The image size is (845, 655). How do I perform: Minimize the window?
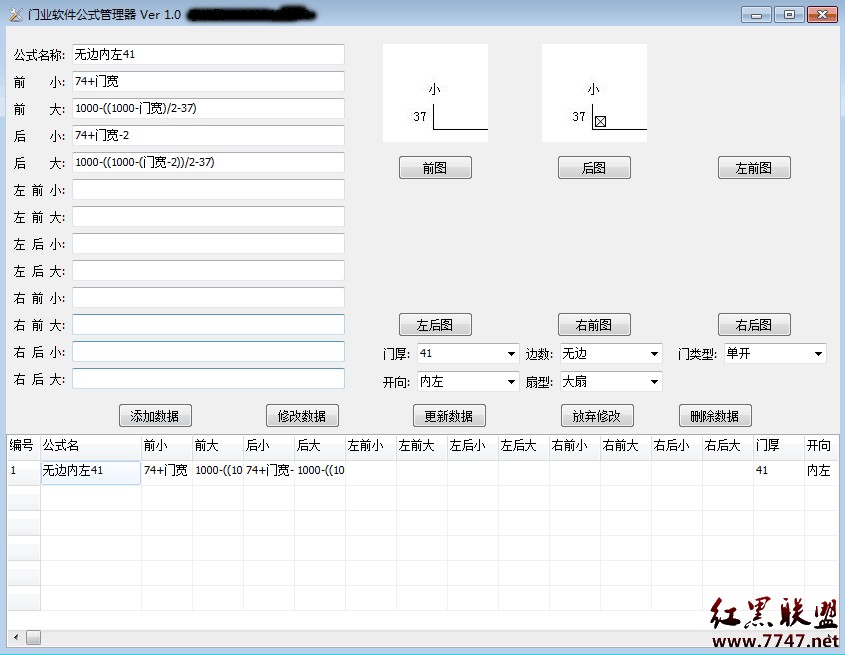pyautogui.click(x=757, y=15)
